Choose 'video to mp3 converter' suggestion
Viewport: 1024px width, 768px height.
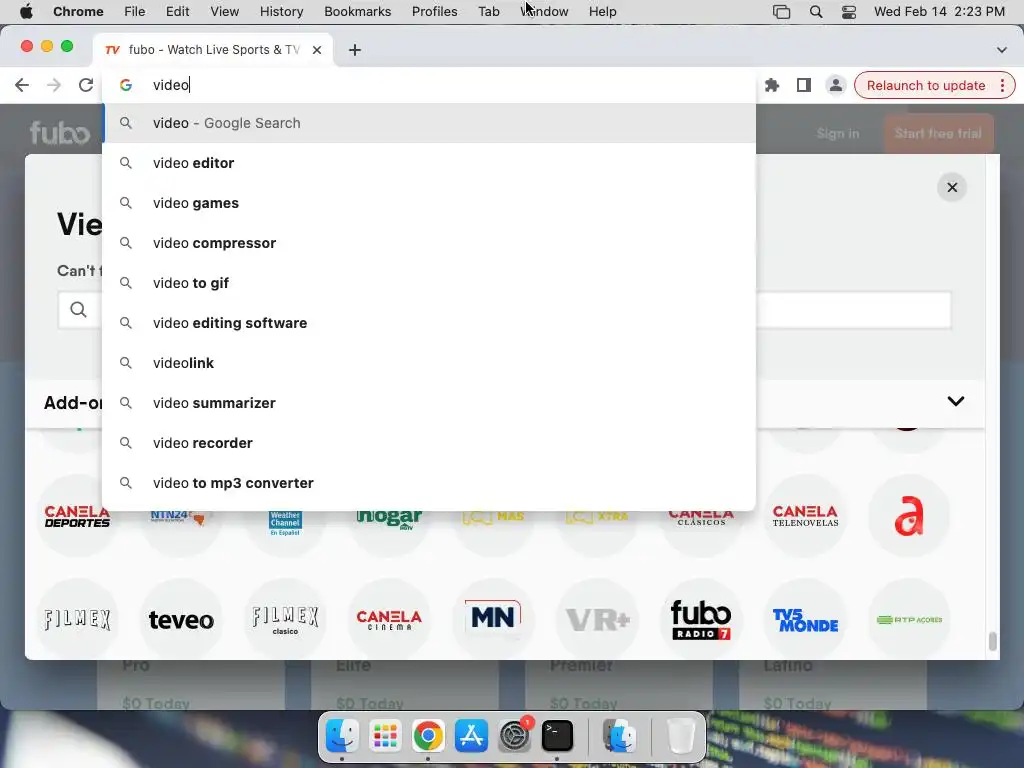[429, 483]
